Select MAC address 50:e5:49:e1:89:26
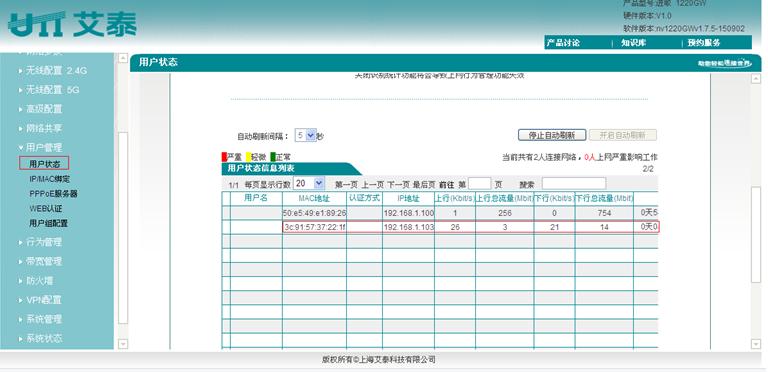This screenshot has width=768, height=372. click(314, 213)
